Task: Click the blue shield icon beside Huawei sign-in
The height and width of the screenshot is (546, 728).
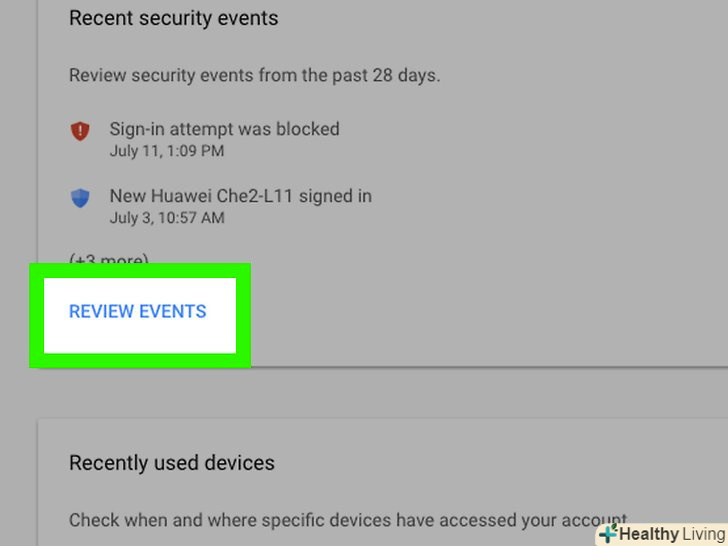Action: tap(80, 198)
